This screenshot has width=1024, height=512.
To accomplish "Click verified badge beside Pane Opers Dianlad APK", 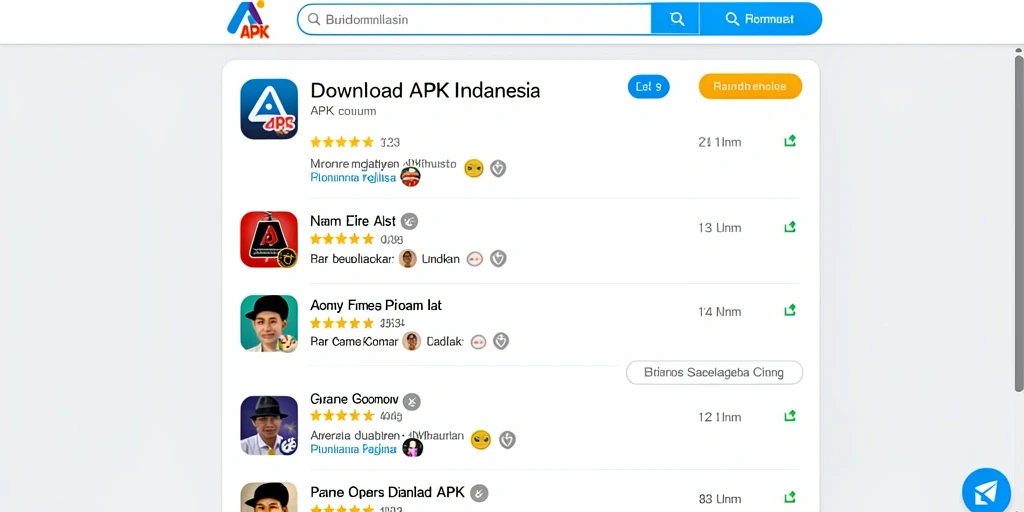I will coord(479,492).
